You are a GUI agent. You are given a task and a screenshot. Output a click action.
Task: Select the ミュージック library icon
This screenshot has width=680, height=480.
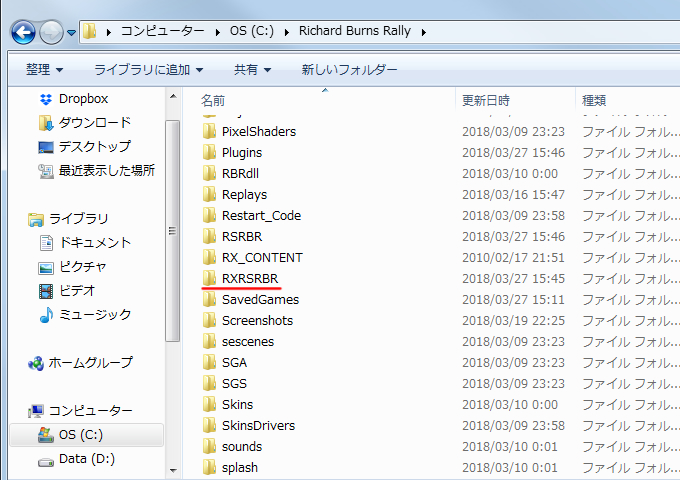pos(46,315)
